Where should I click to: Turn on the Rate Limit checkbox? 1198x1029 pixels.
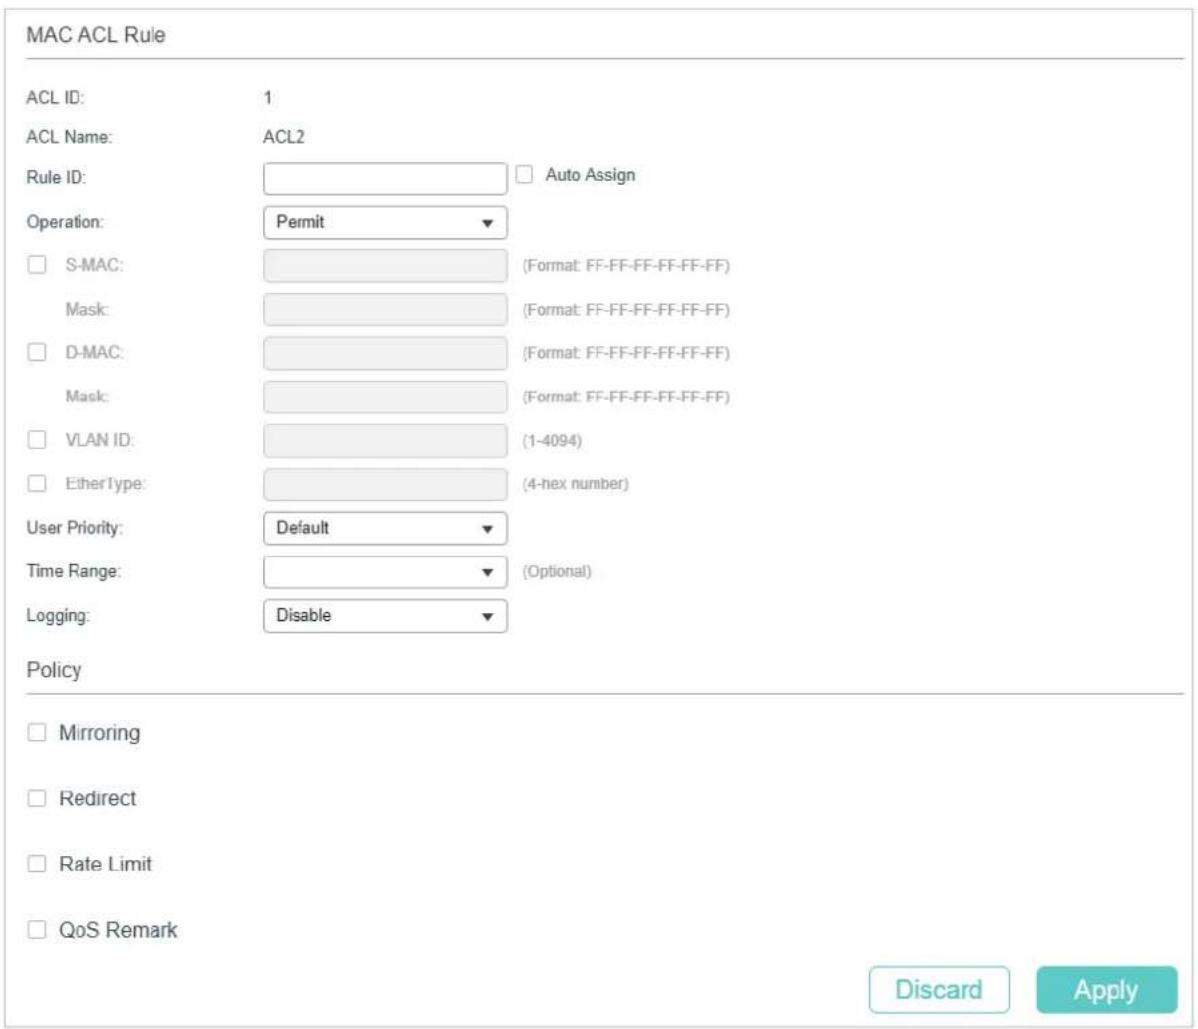click(37, 864)
